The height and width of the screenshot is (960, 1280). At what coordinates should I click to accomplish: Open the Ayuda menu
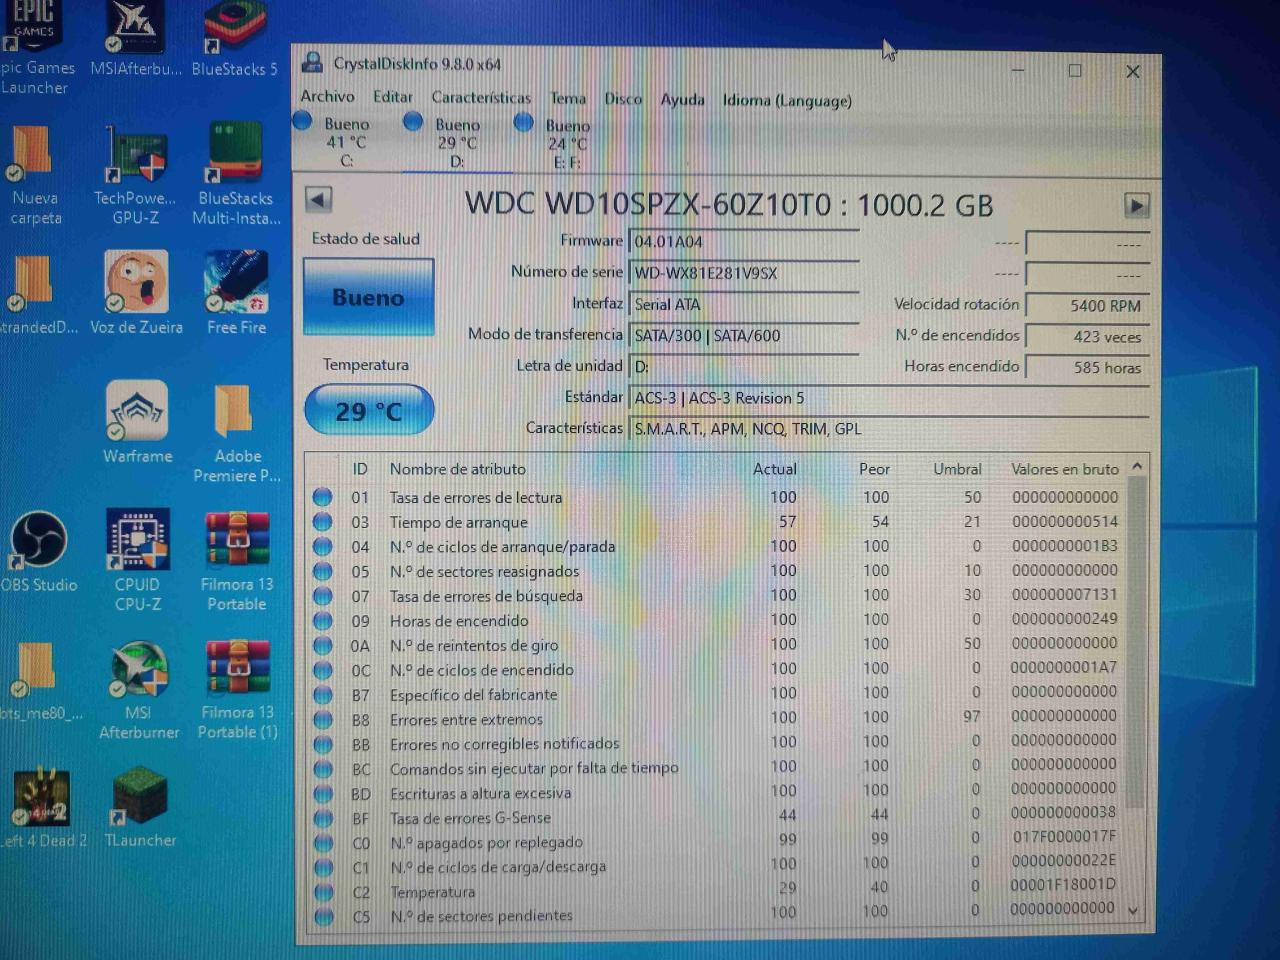point(682,99)
